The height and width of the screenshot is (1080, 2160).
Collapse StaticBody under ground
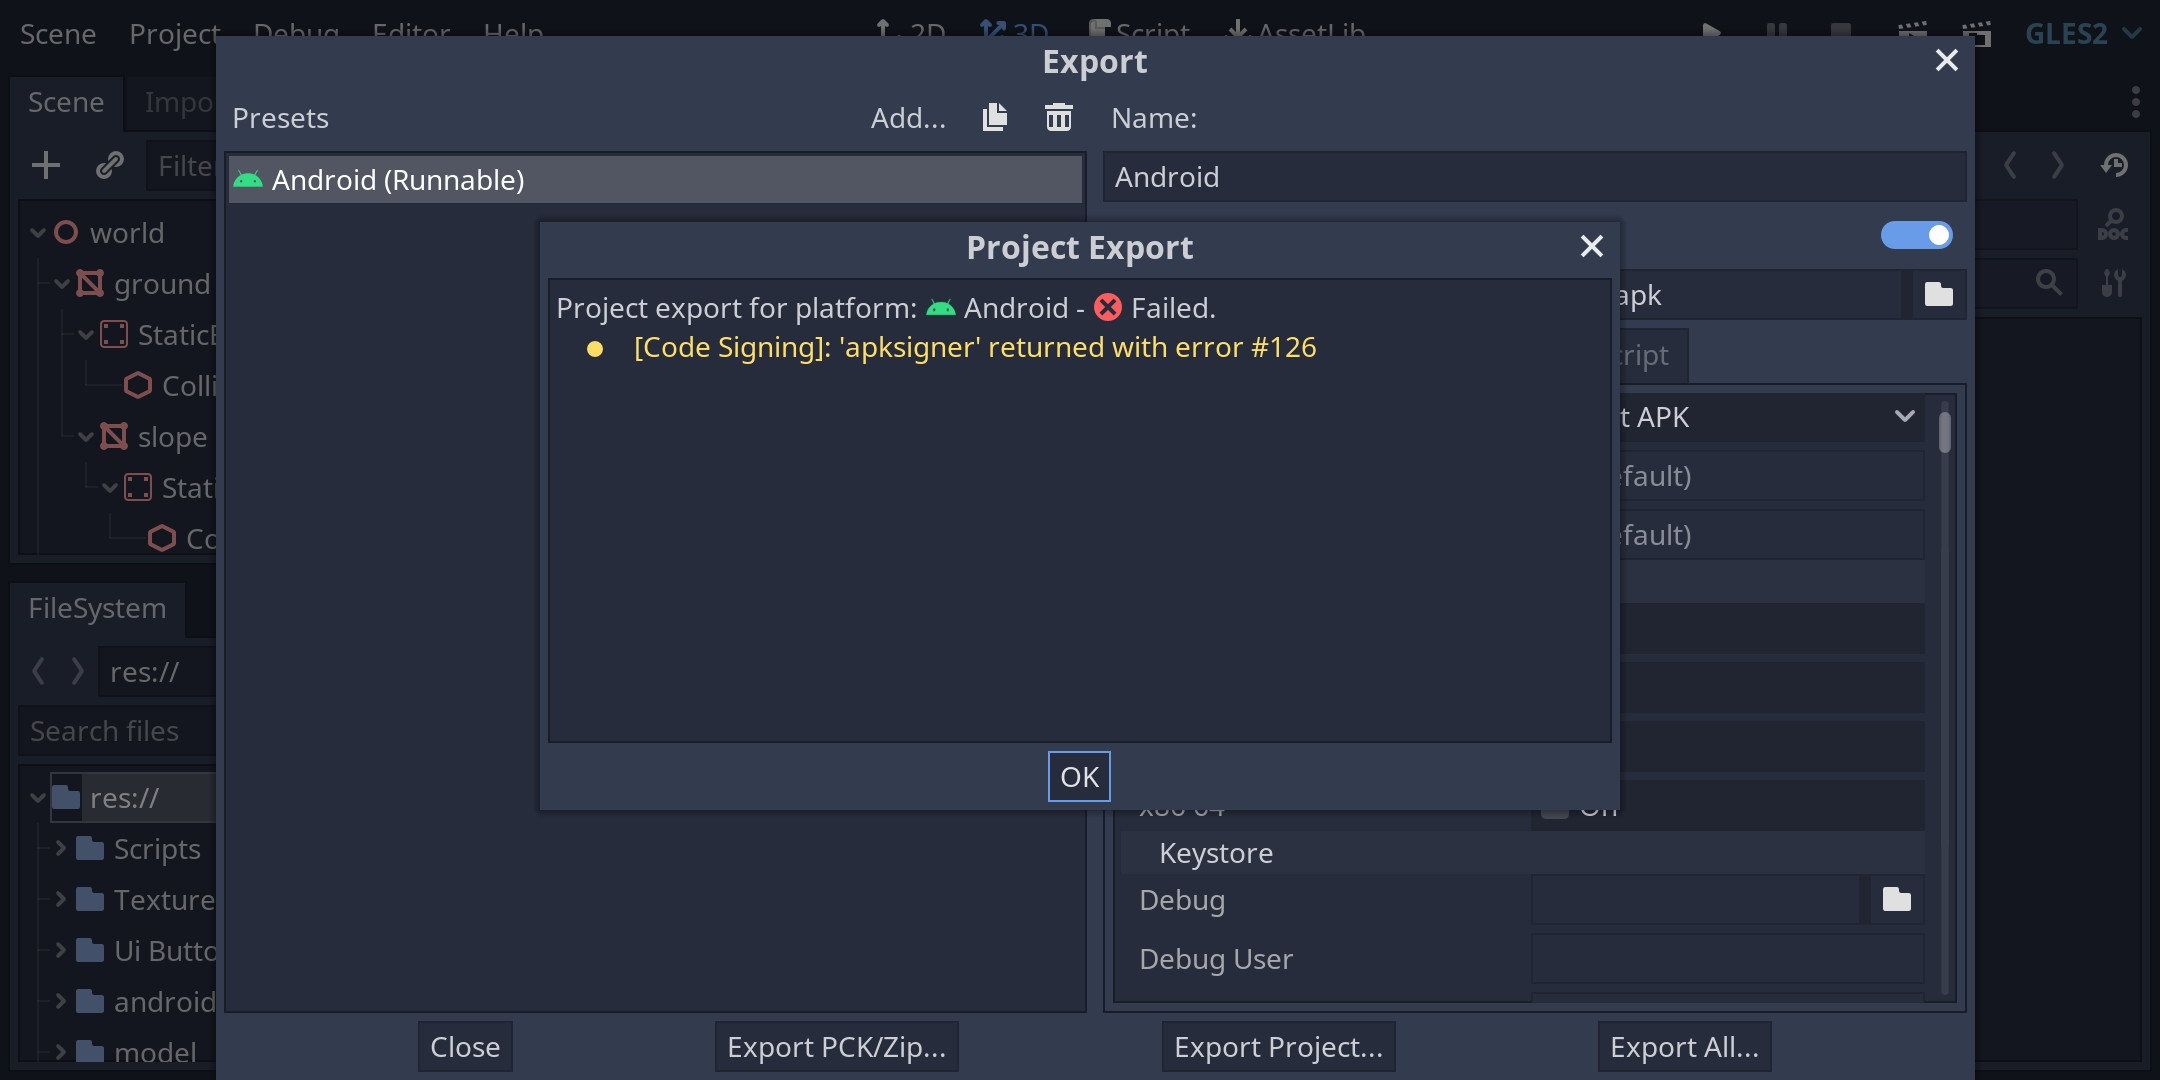pyautogui.click(x=86, y=335)
